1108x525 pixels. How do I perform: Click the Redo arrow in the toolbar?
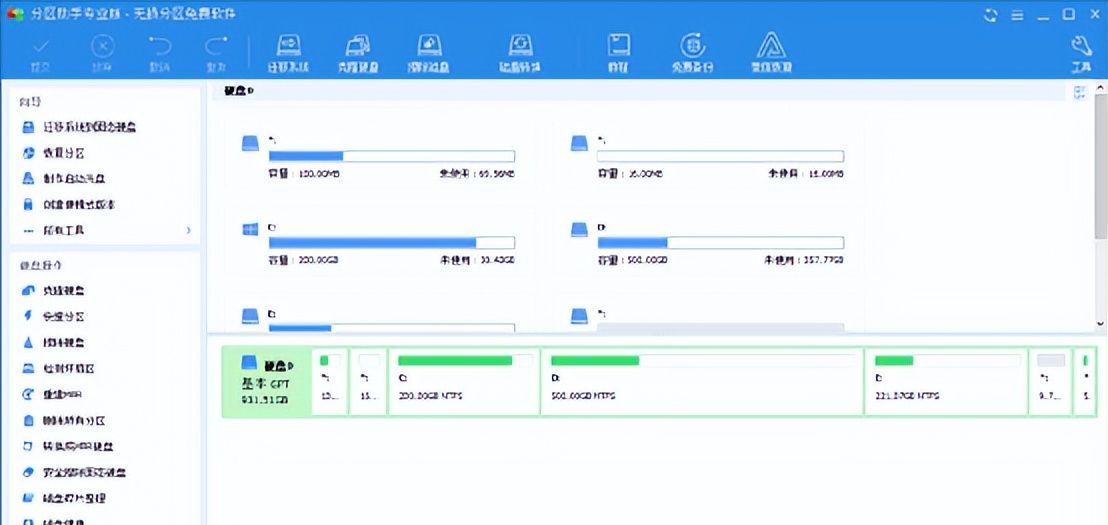point(216,54)
